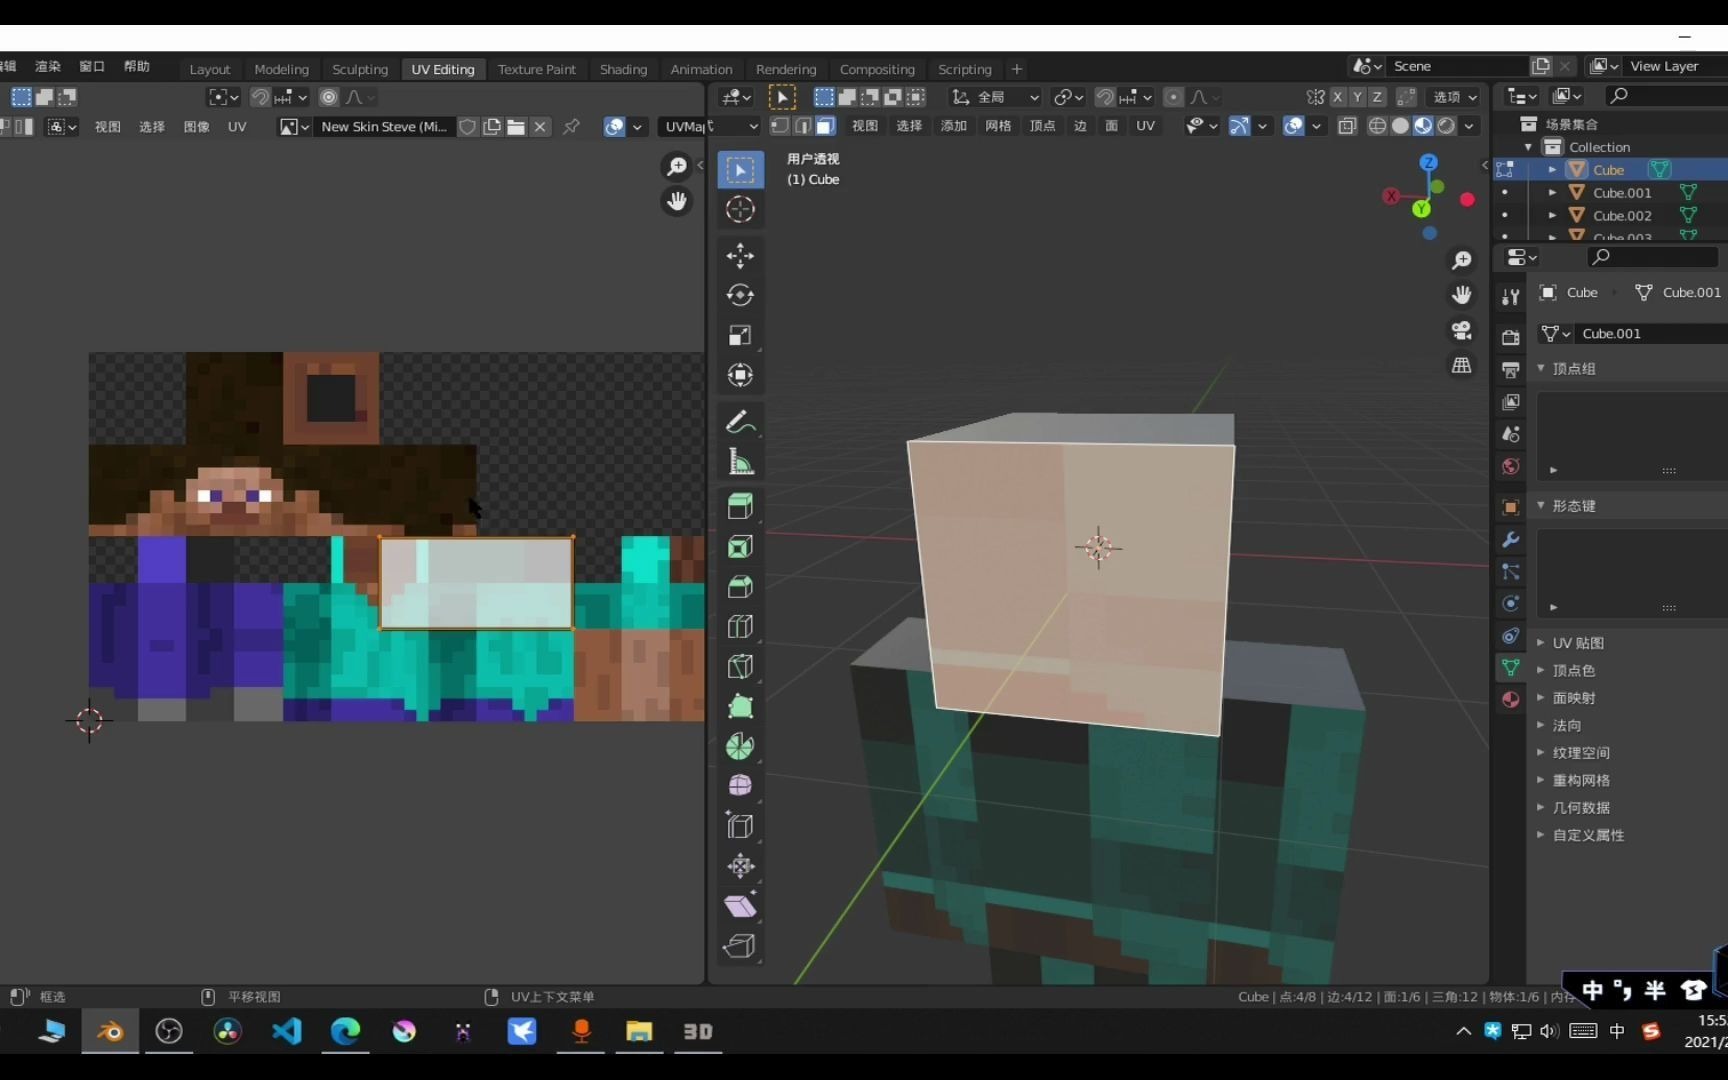Open the Blender icon on the taskbar

(x=110, y=1032)
